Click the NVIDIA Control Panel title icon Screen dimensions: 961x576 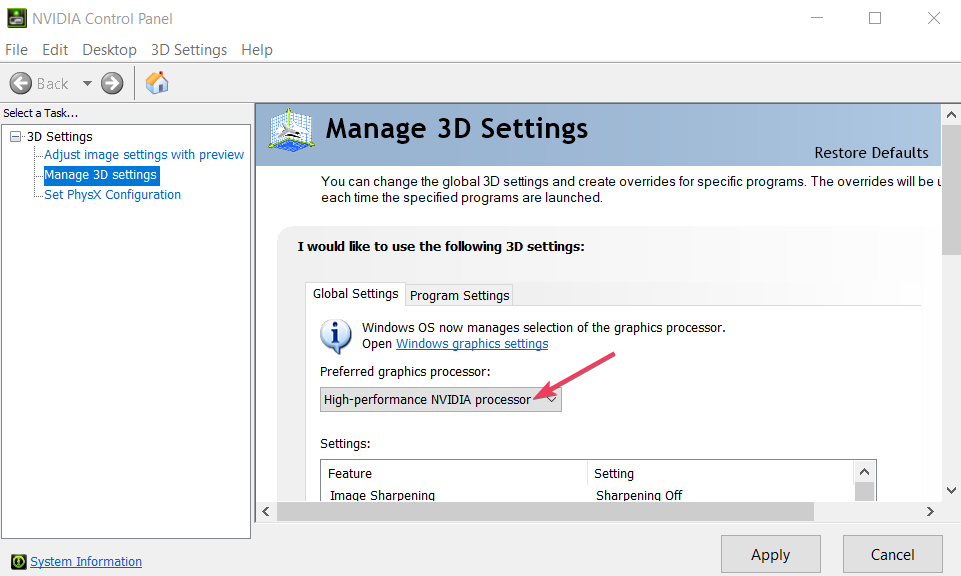[16, 17]
